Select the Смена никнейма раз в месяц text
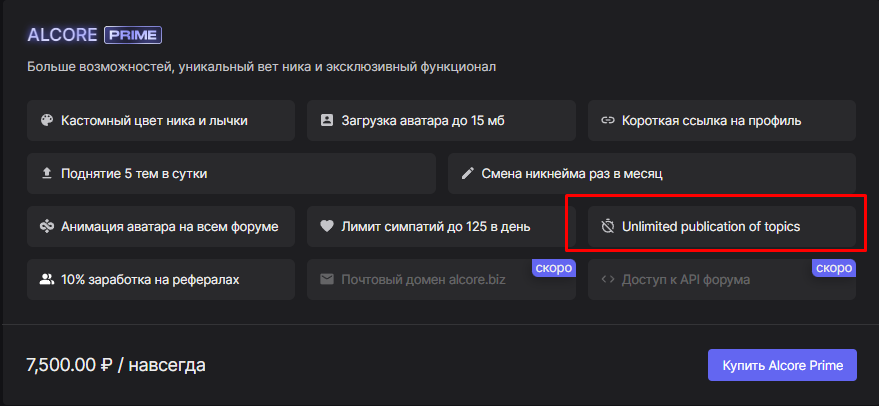879x406 pixels. 572,173
